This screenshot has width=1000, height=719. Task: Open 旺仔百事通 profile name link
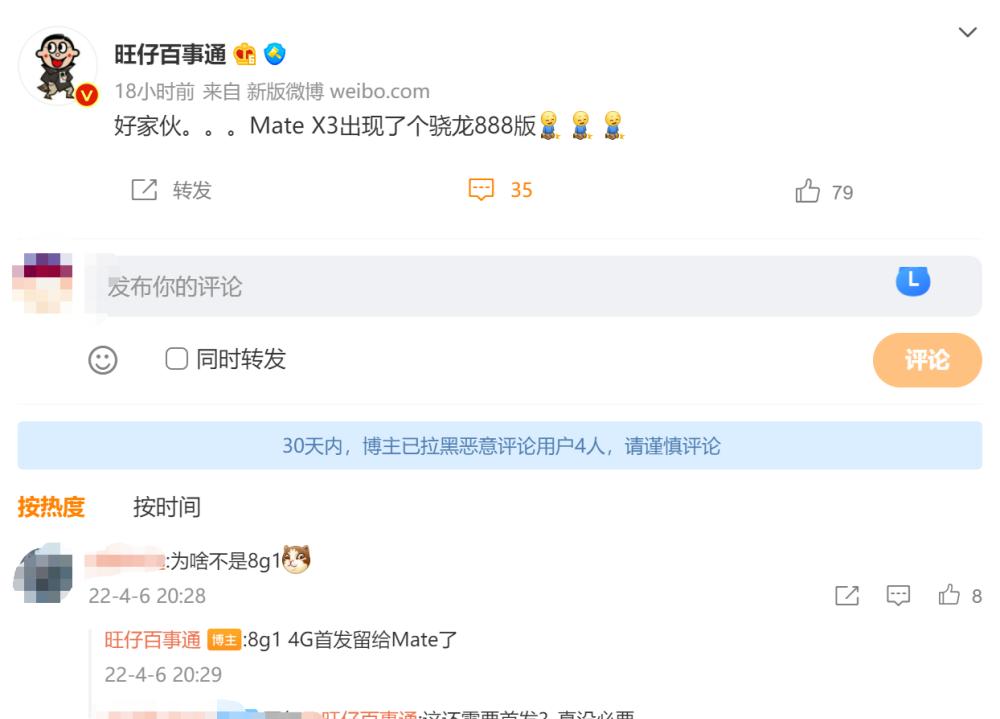[170, 55]
